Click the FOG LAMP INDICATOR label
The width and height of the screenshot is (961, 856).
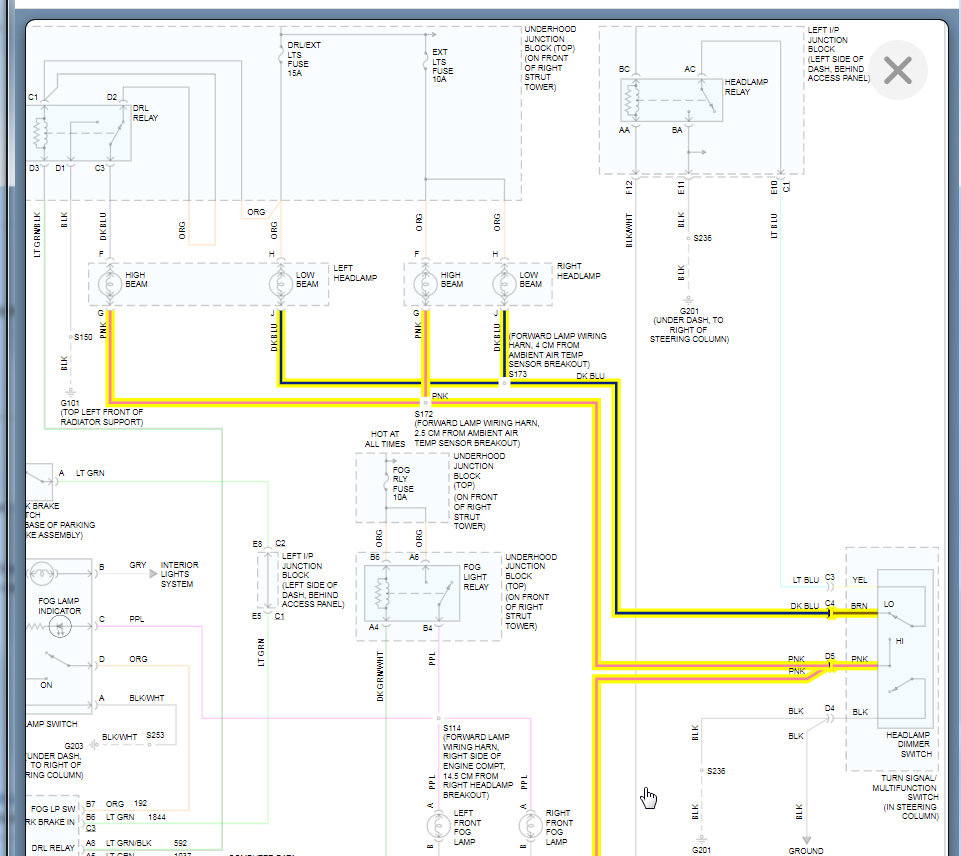pos(59,606)
